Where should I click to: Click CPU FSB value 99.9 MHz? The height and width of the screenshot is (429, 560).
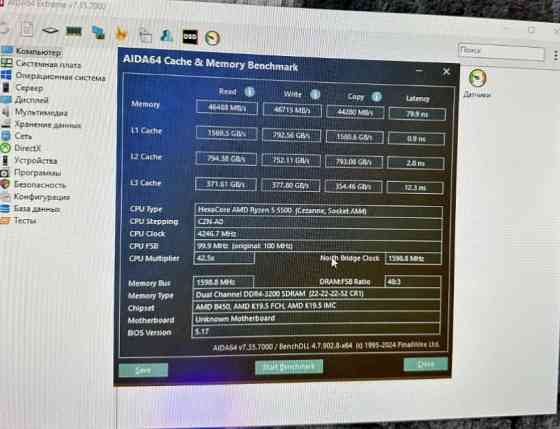[x=318, y=246]
